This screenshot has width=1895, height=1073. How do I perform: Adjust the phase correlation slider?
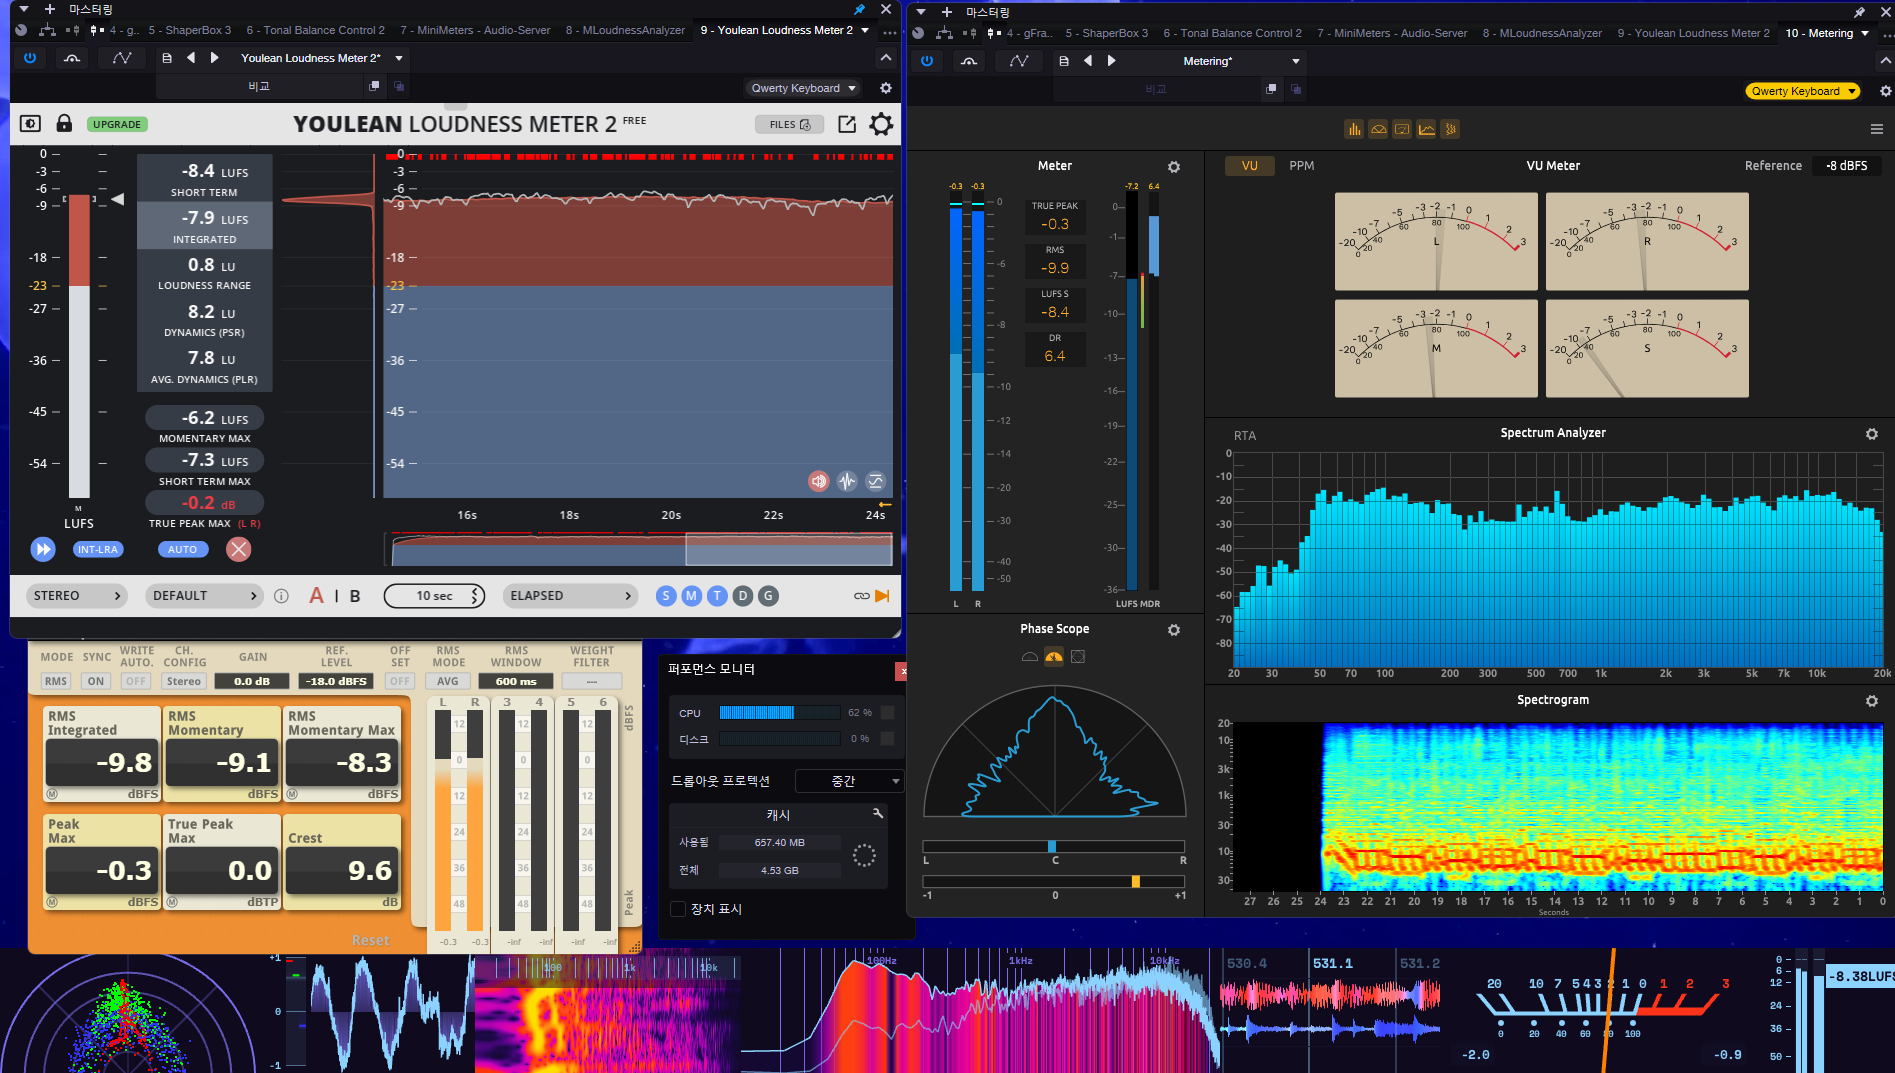tap(1054, 881)
